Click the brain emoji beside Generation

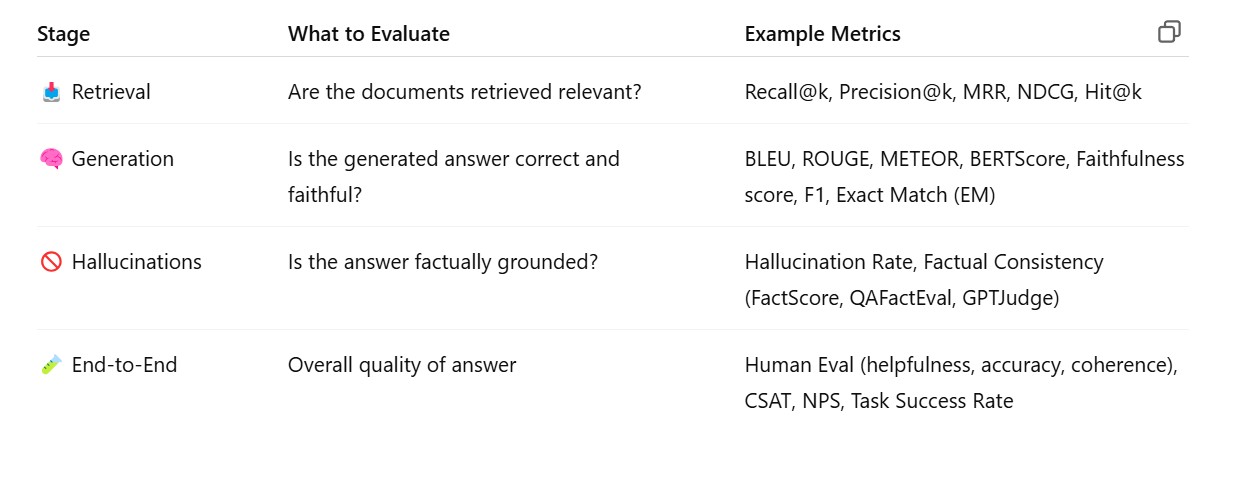pyautogui.click(x=51, y=159)
